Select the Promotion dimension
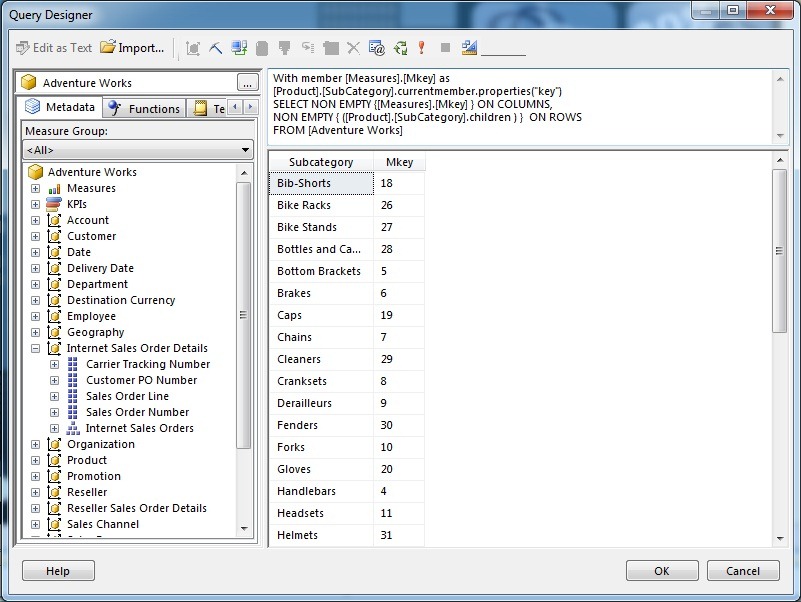Viewport: 801px width, 602px height. tap(94, 476)
